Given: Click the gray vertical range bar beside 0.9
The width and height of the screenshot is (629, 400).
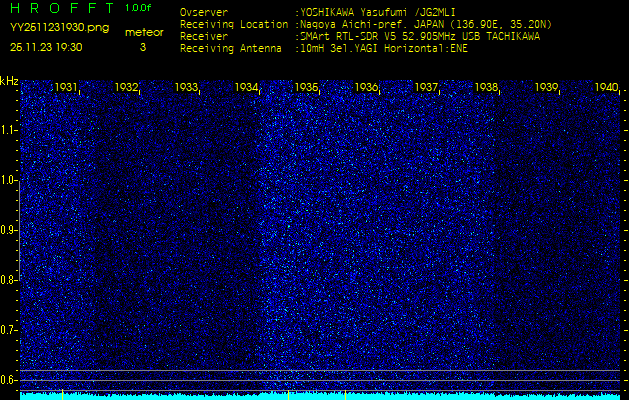Looking at the screenshot, I should pos(19,230).
